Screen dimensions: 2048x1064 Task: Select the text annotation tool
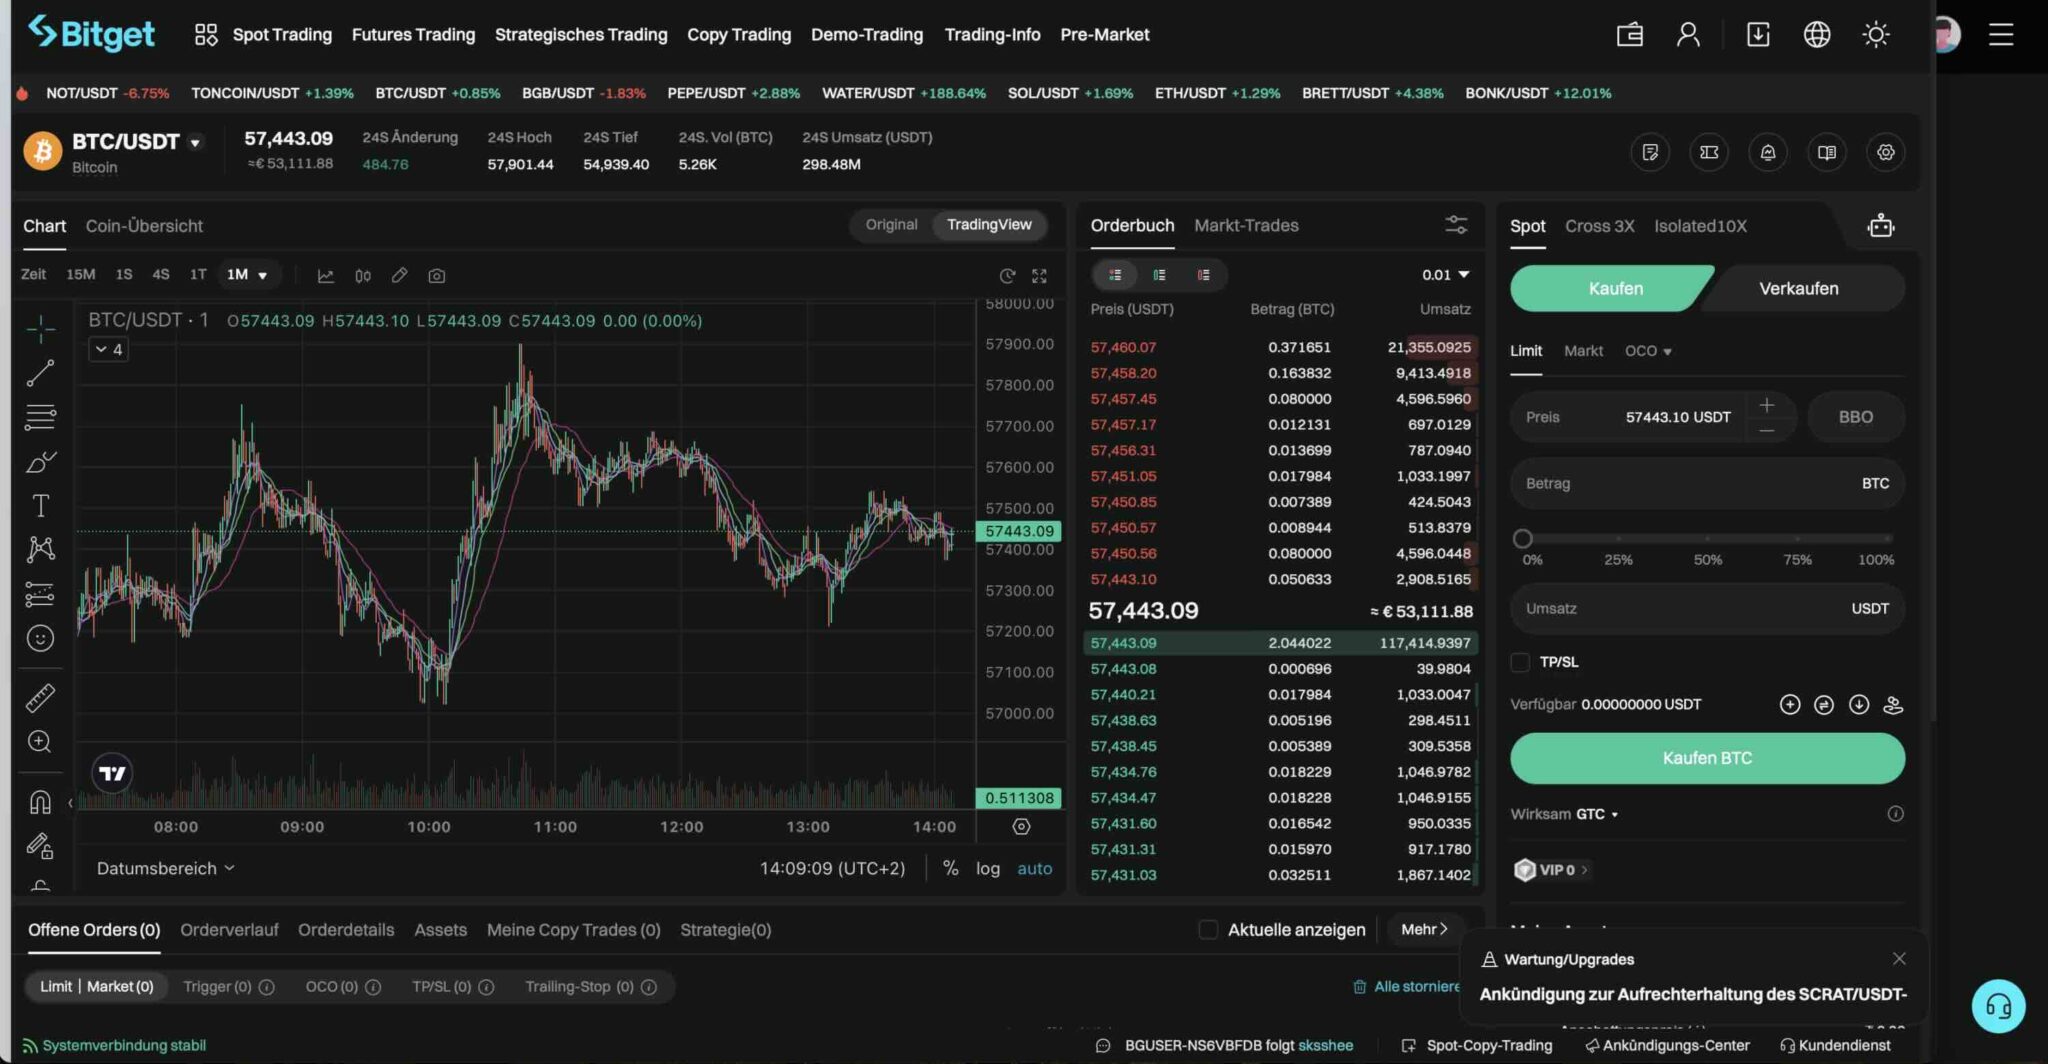pyautogui.click(x=40, y=505)
